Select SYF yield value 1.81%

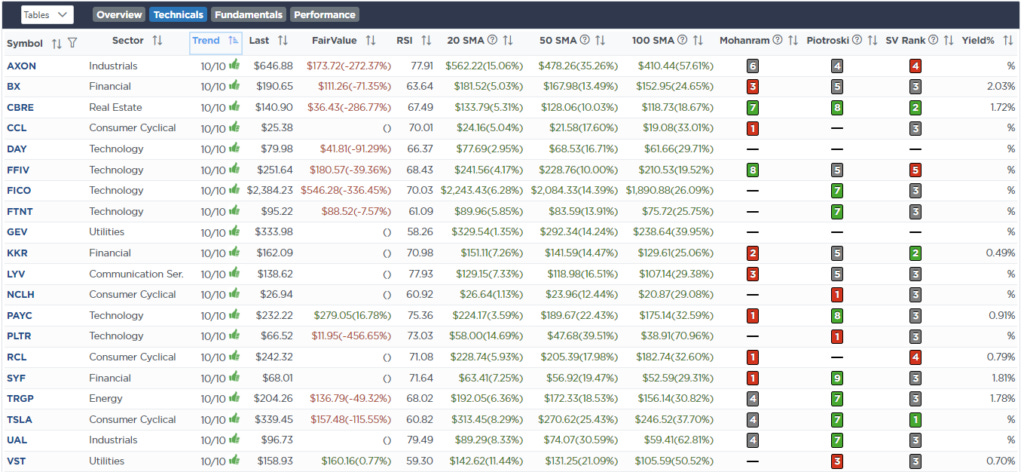click(x=1003, y=377)
